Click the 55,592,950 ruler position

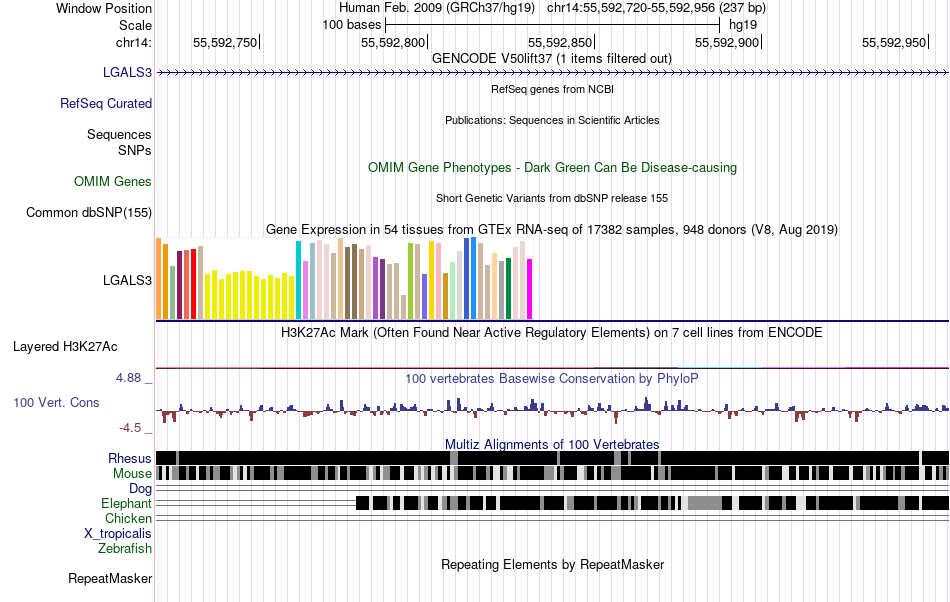(x=894, y=42)
